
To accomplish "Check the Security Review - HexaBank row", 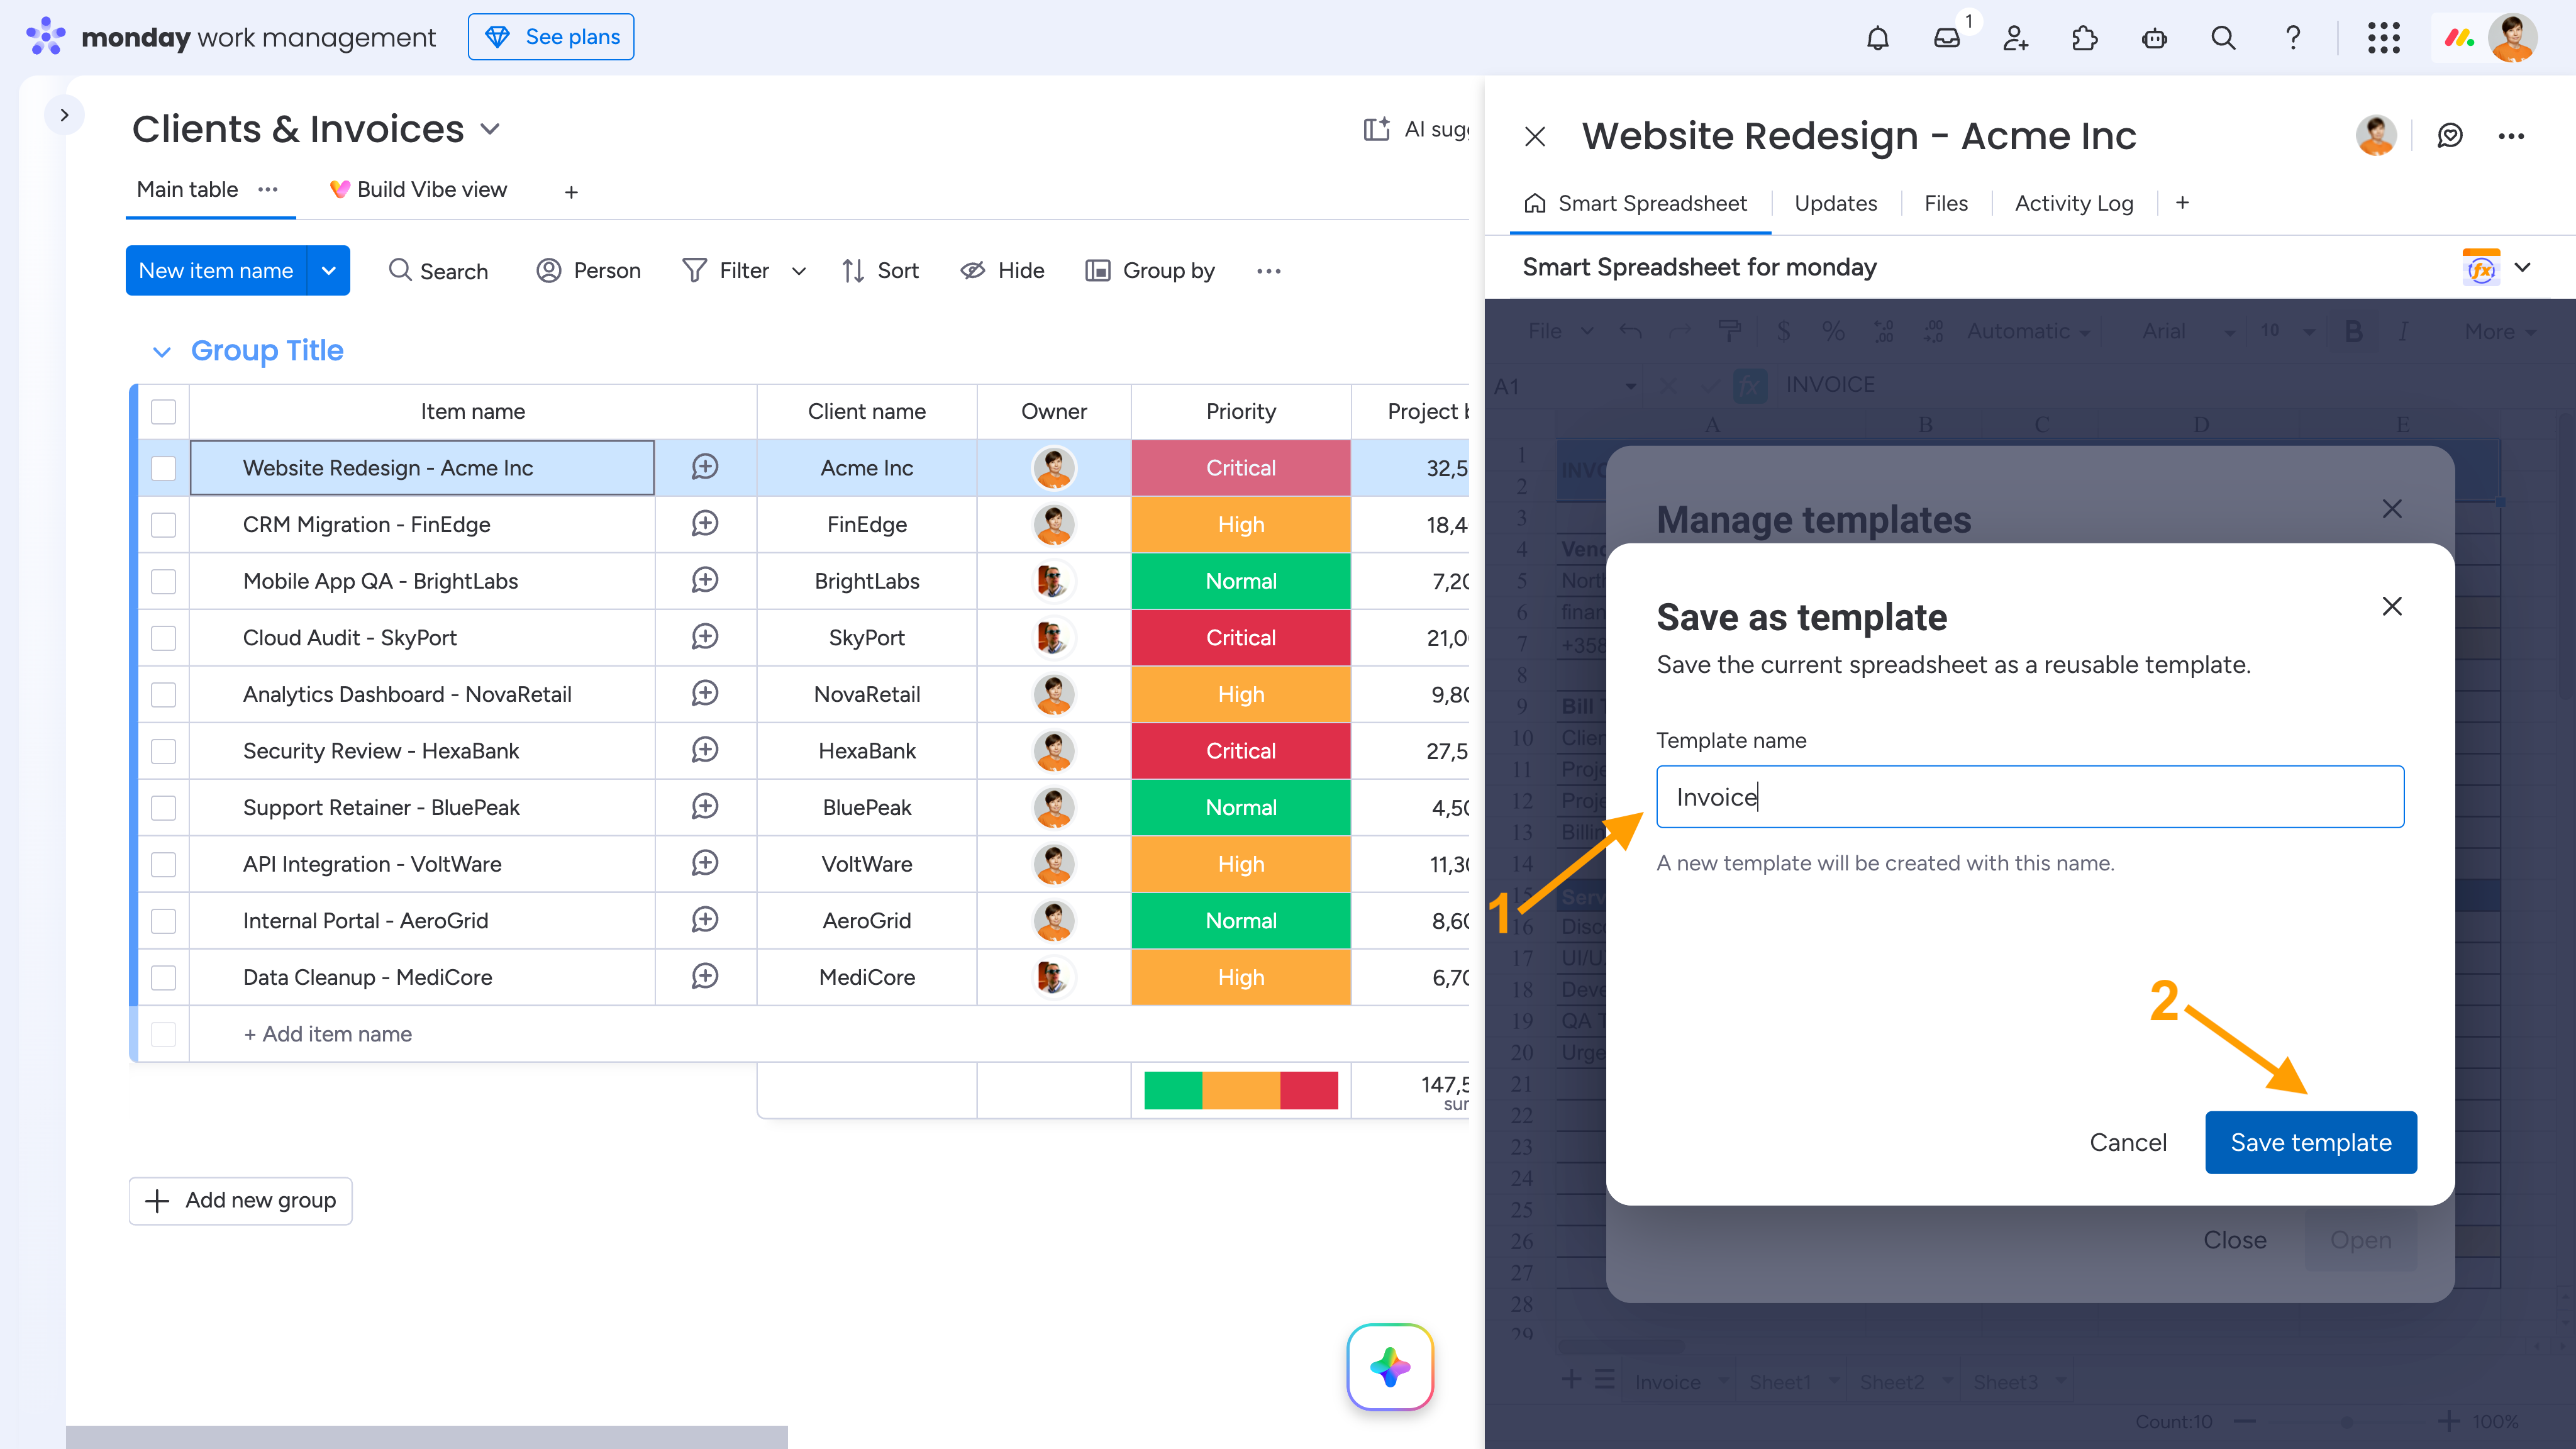I will [163, 751].
